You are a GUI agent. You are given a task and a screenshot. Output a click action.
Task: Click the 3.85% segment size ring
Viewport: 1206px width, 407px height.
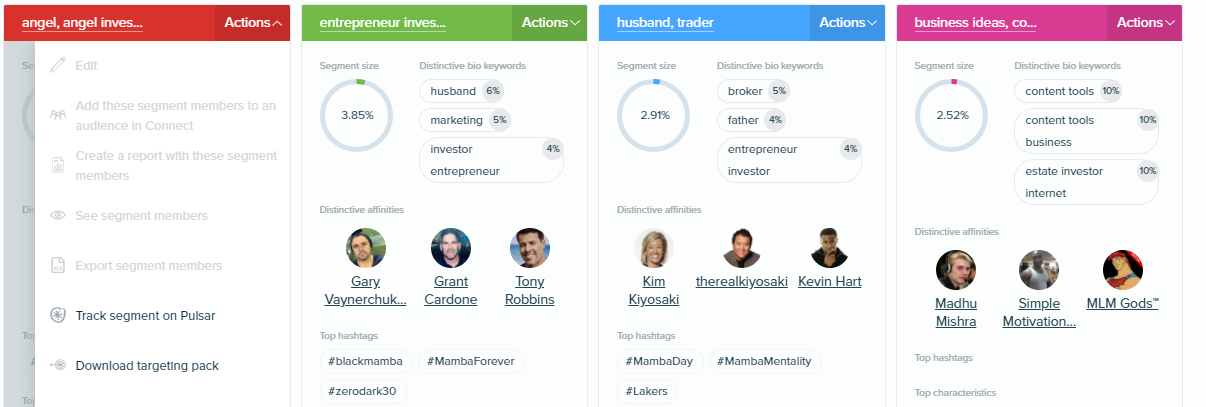[357, 115]
